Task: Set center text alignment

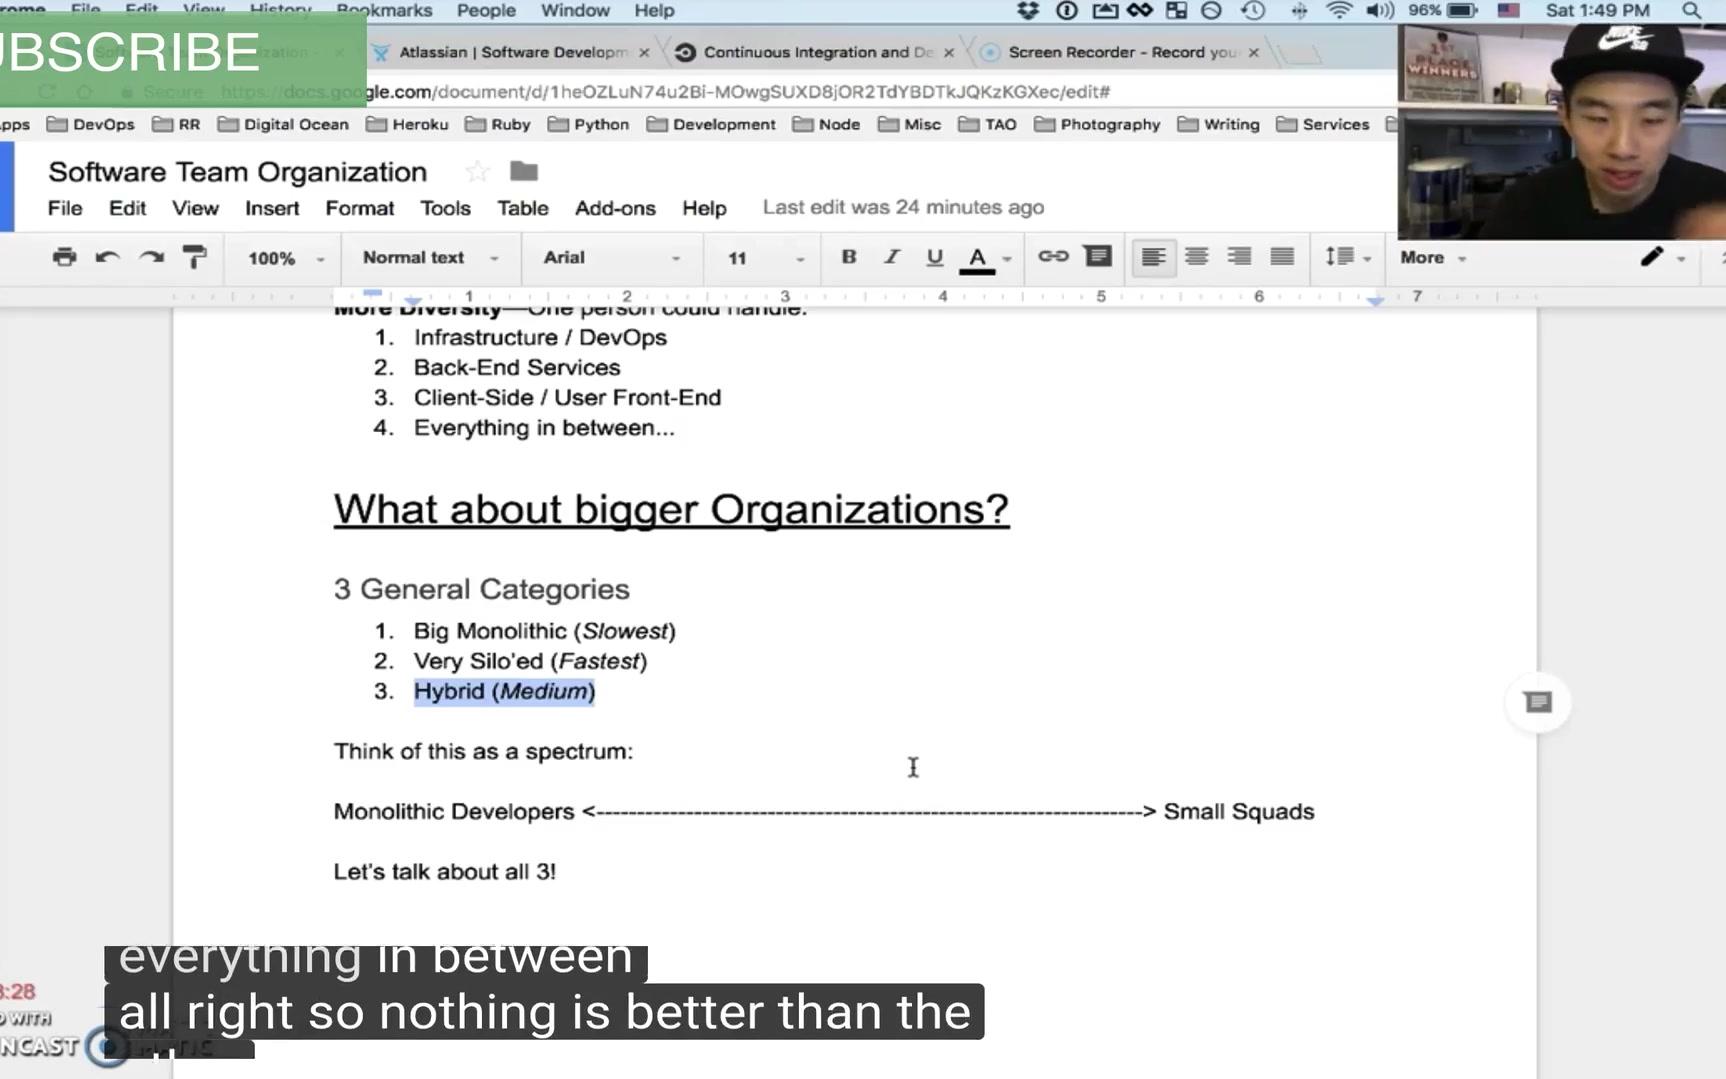Action: click(1196, 257)
